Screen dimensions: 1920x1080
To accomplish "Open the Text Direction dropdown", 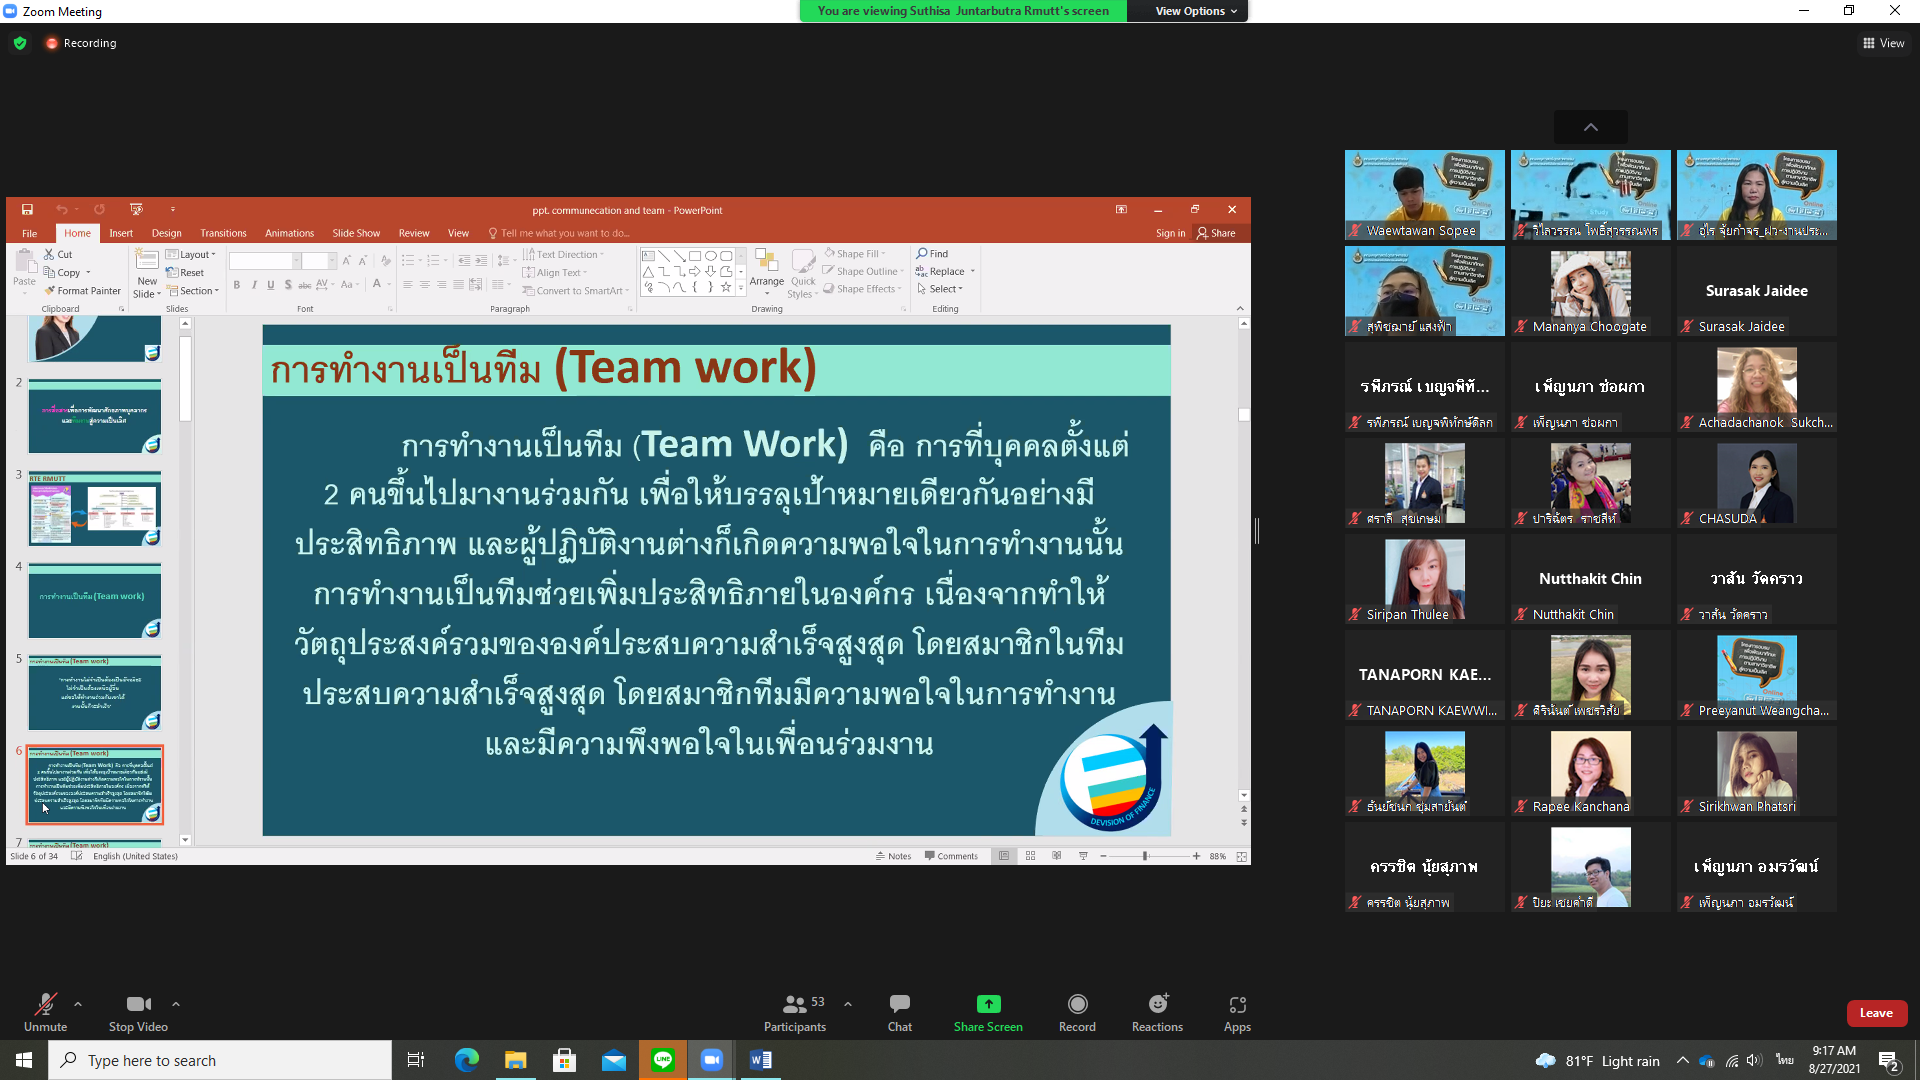I will coord(564,255).
